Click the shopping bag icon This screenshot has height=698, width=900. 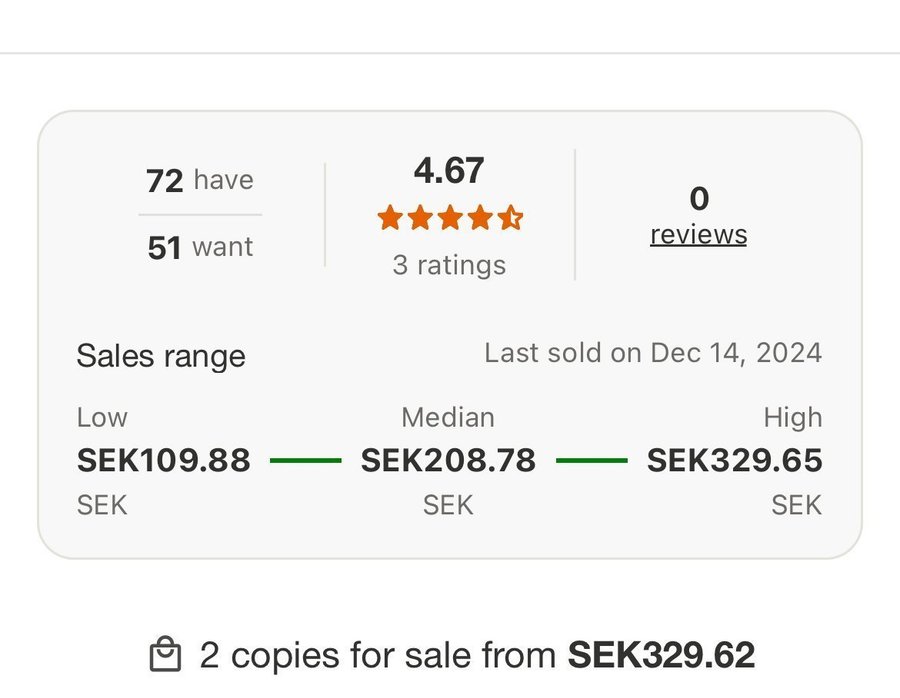(165, 656)
